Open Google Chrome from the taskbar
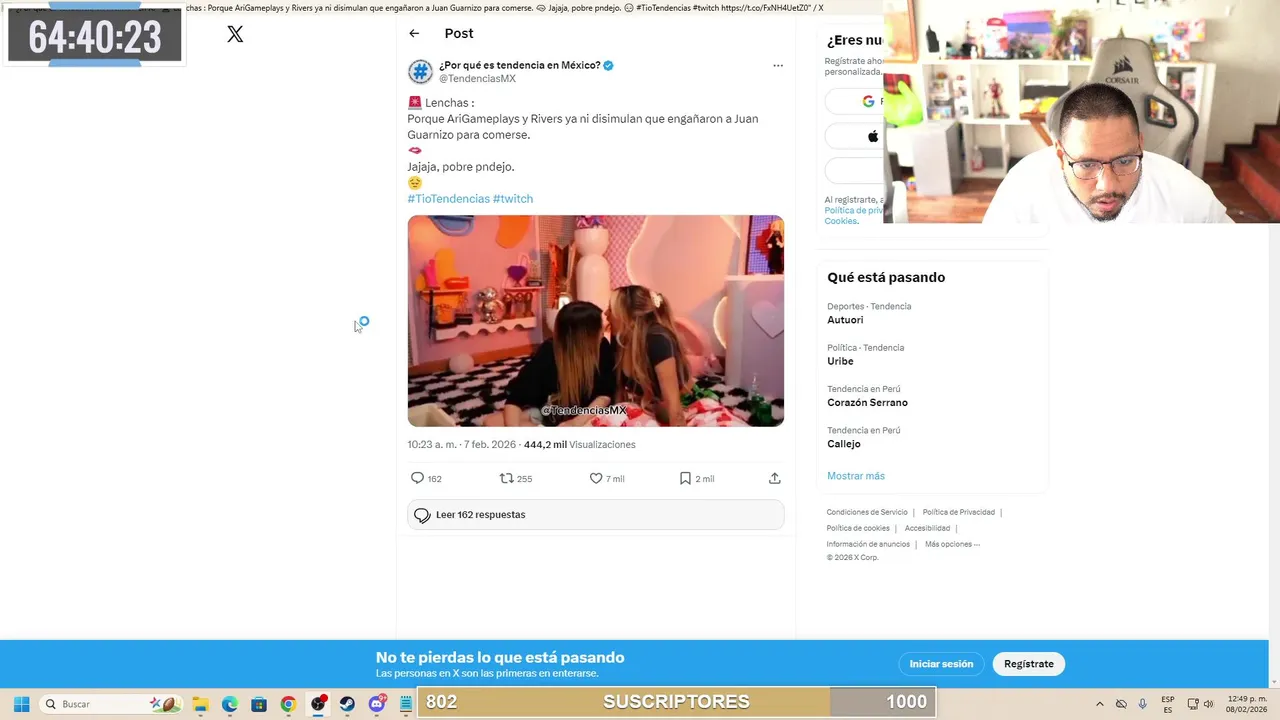 [x=288, y=704]
